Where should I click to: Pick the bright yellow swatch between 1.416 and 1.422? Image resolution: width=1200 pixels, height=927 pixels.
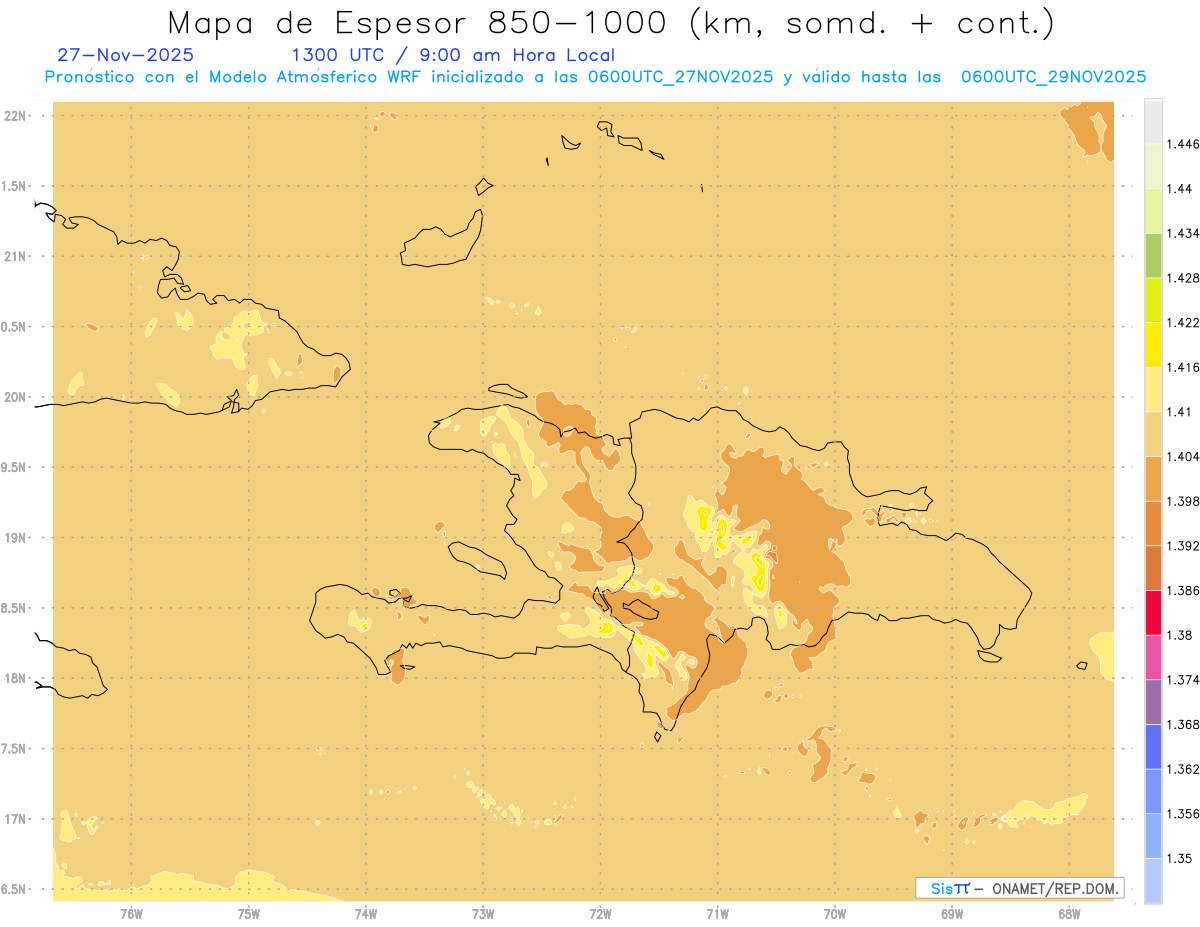[1153, 344]
